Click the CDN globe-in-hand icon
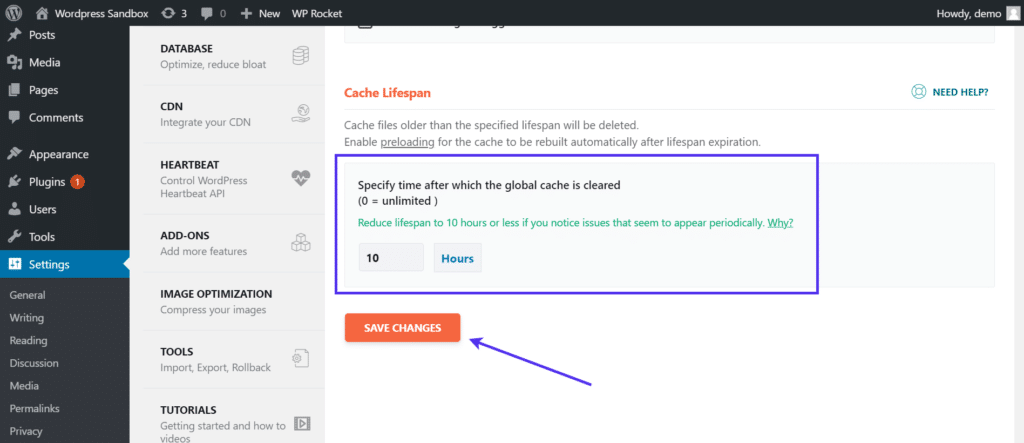The height and width of the screenshot is (443, 1024). (x=300, y=114)
